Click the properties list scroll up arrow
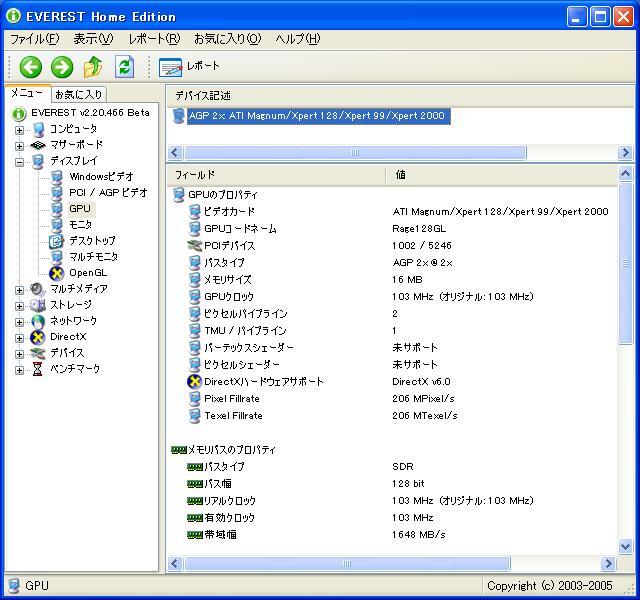This screenshot has height=600, width=640. pos(625,174)
